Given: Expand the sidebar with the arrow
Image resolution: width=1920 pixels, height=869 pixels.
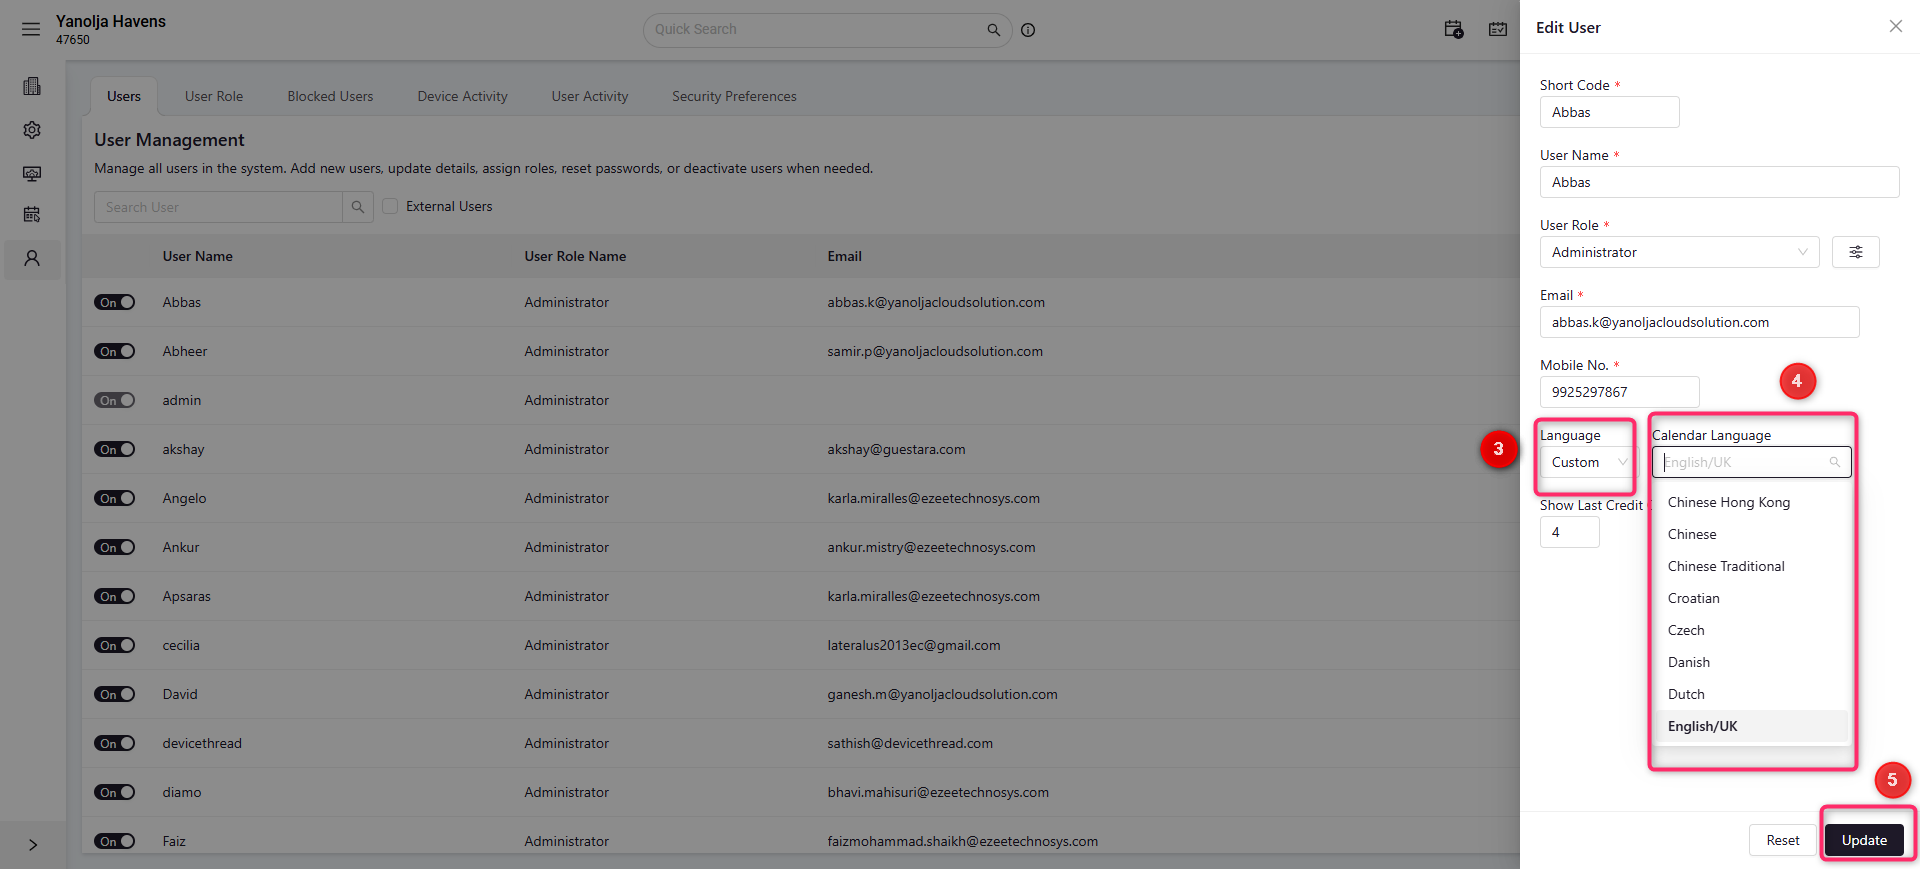Looking at the screenshot, I should (33, 845).
